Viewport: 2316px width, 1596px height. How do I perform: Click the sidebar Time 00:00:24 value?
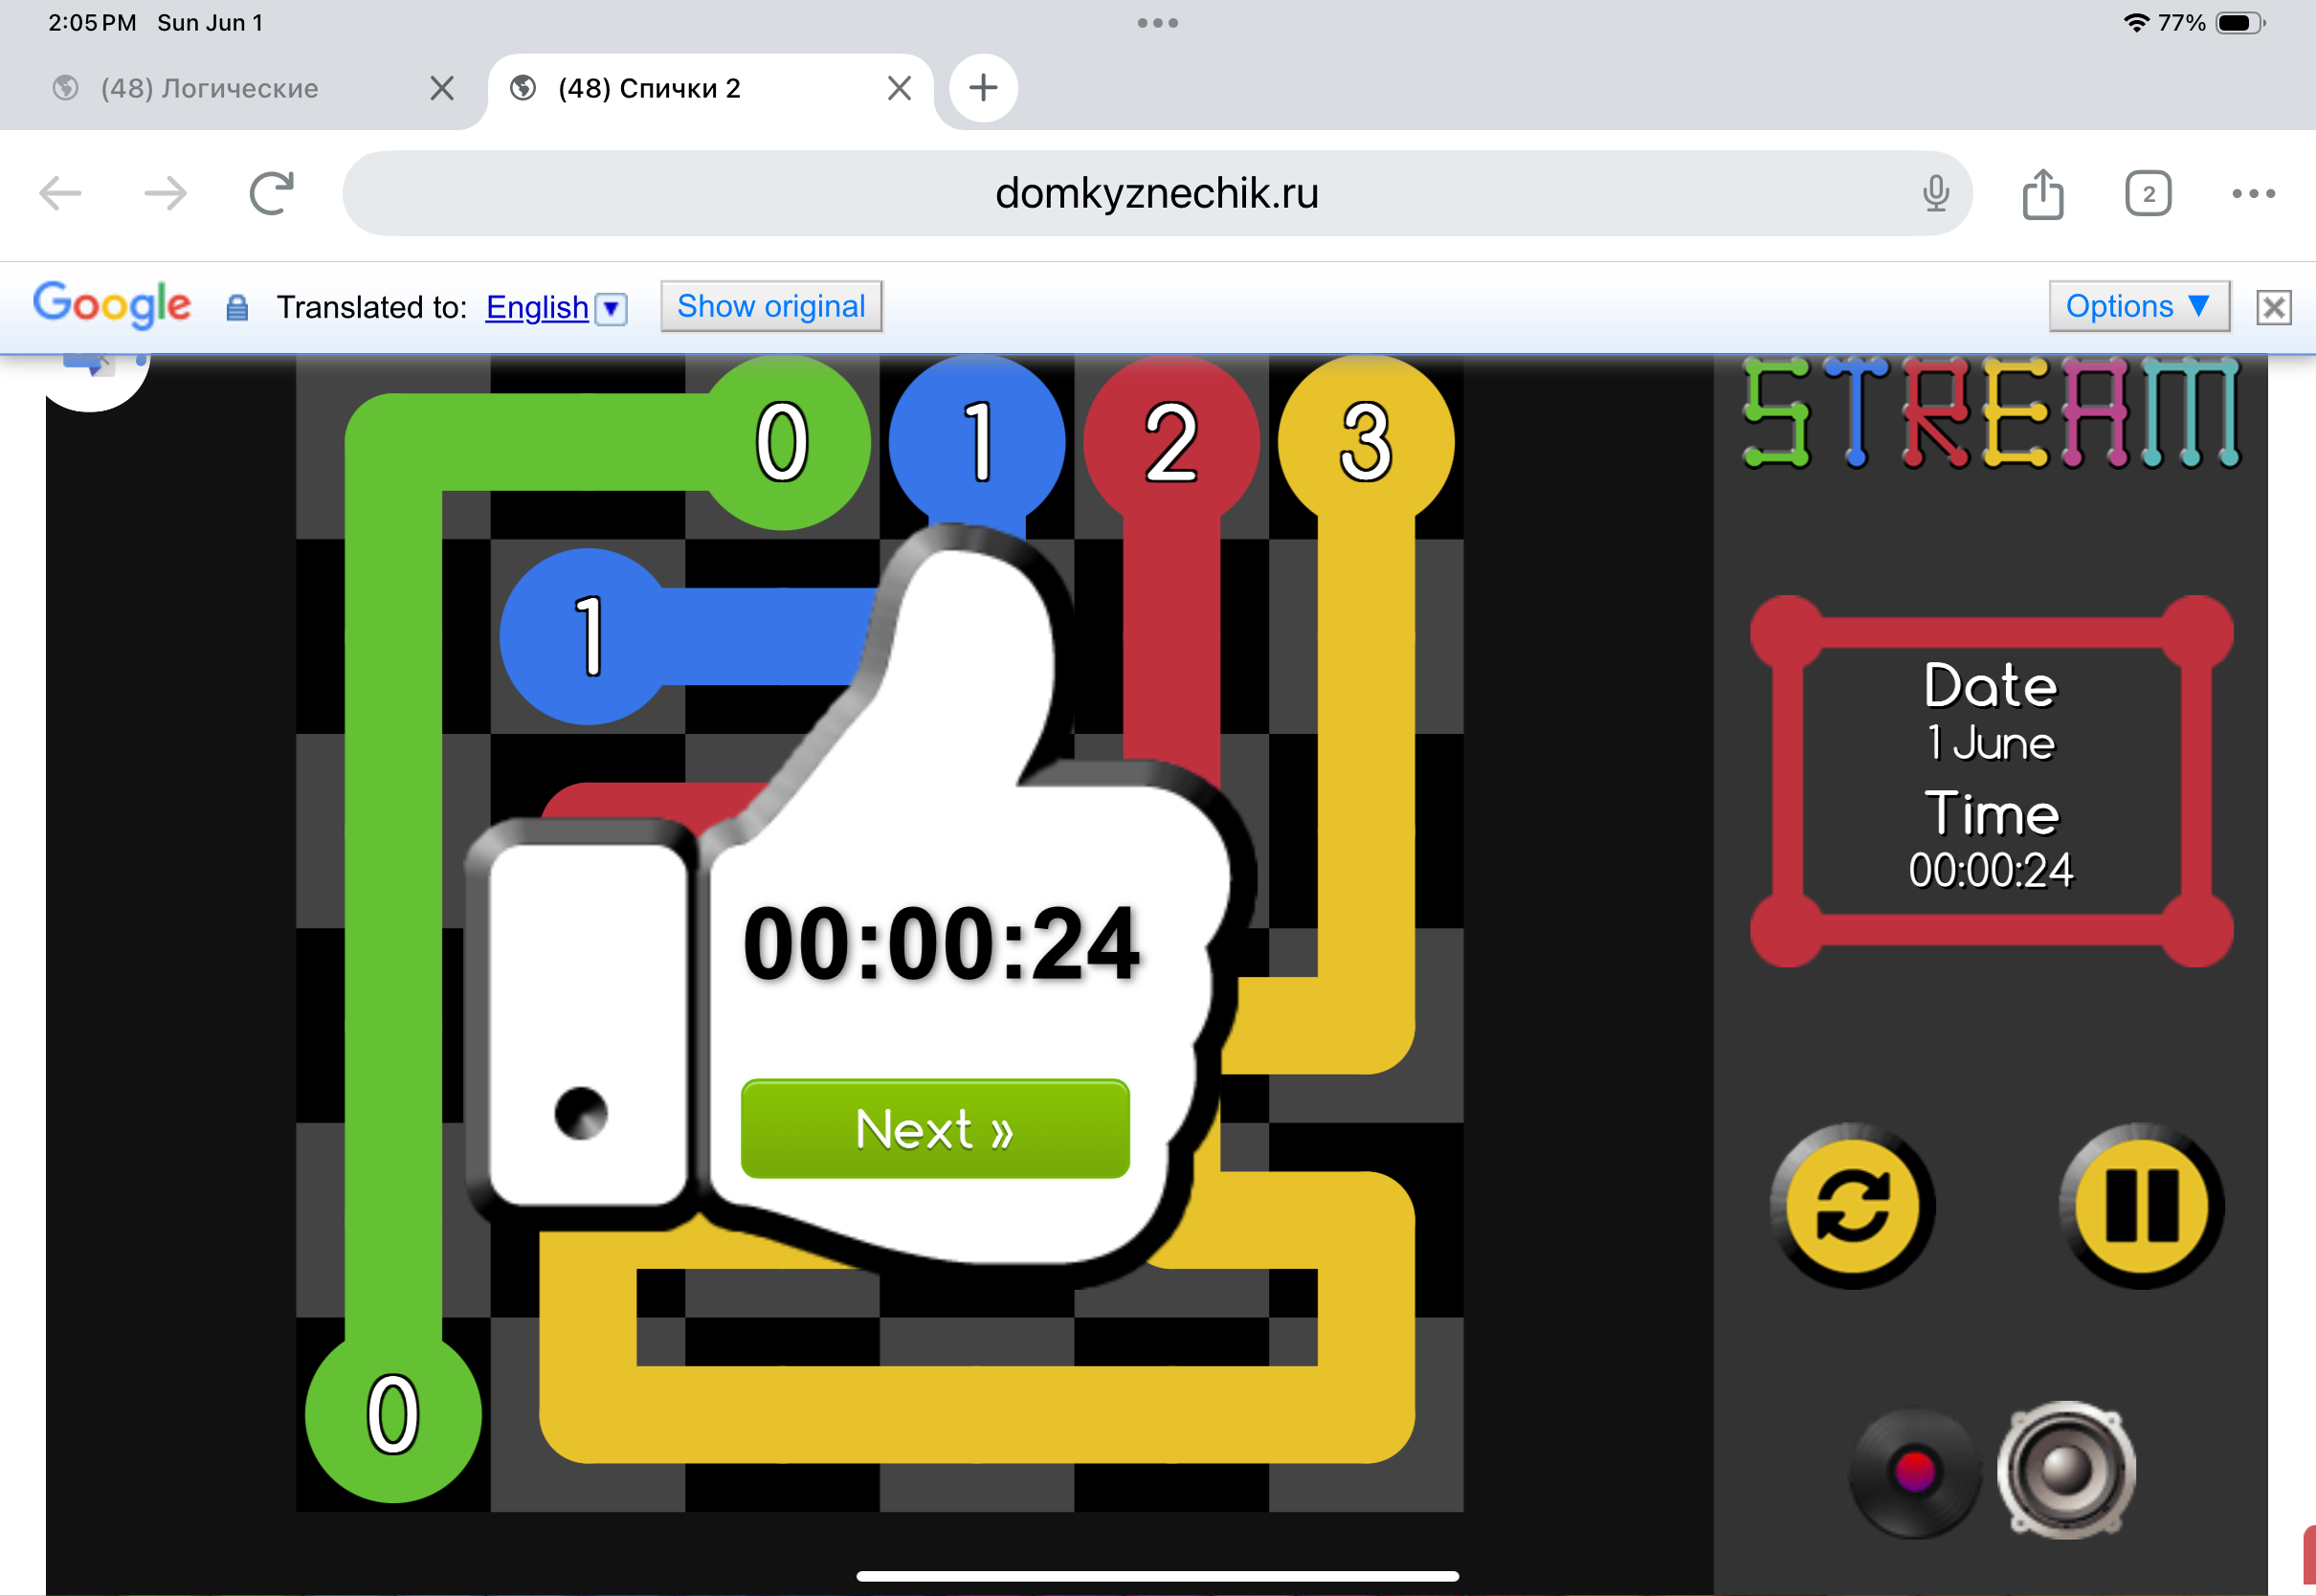(1990, 870)
